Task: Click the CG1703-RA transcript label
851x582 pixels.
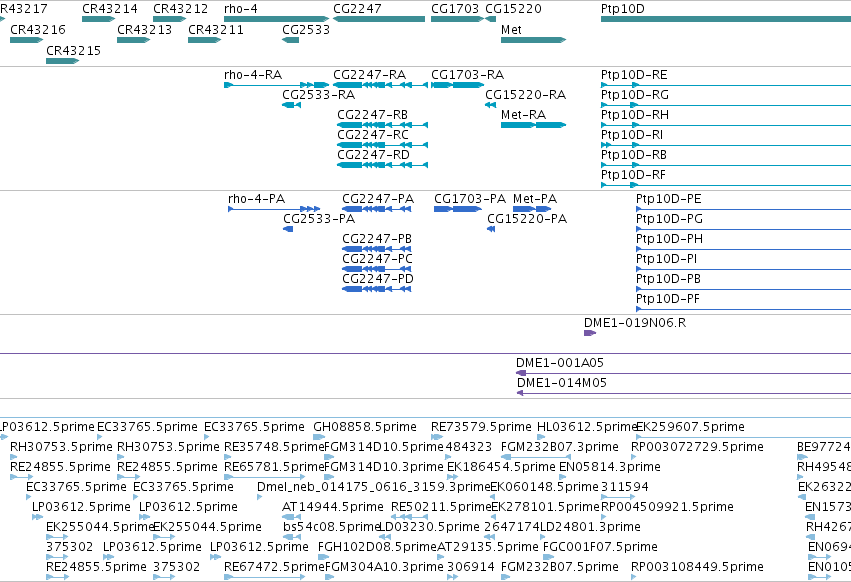Action: (x=467, y=75)
